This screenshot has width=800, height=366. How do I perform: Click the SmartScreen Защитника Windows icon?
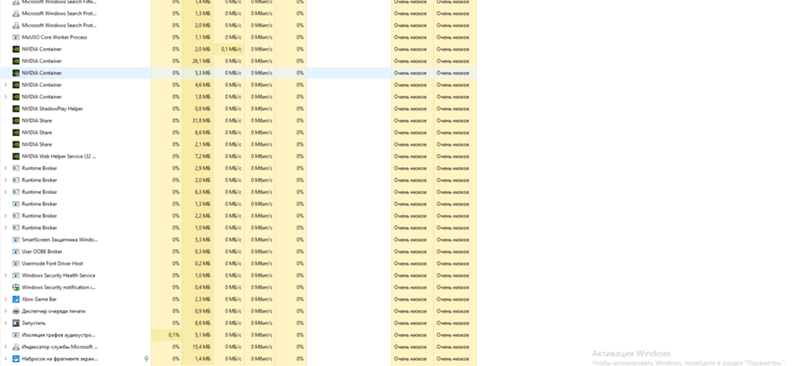[16, 239]
